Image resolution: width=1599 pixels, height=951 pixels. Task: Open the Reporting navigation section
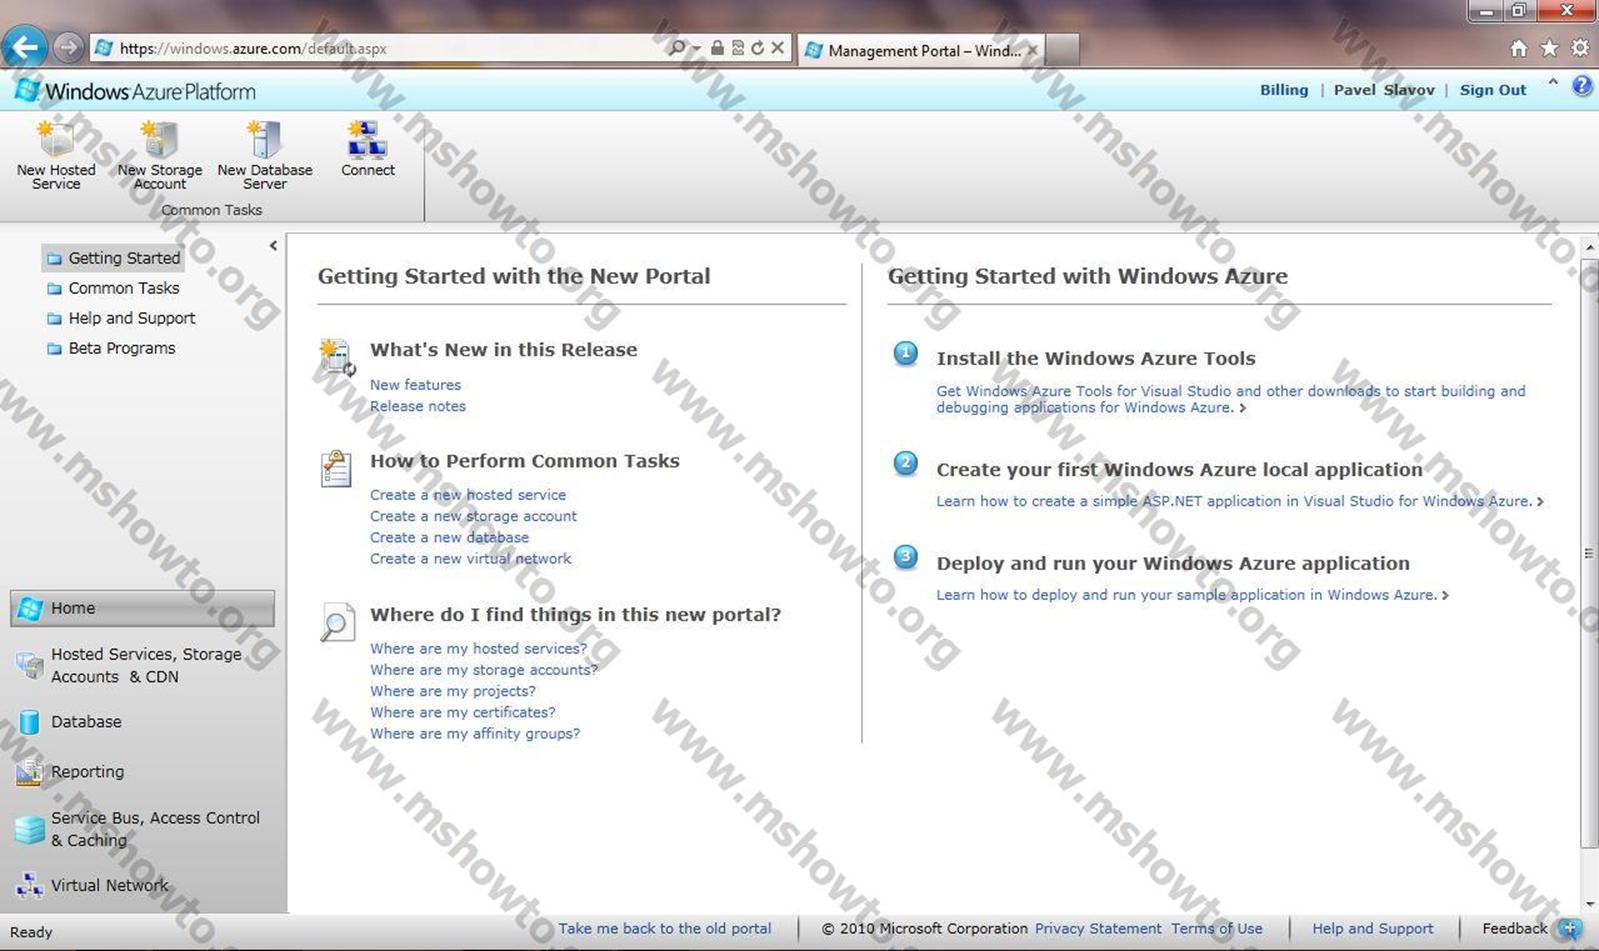142,771
